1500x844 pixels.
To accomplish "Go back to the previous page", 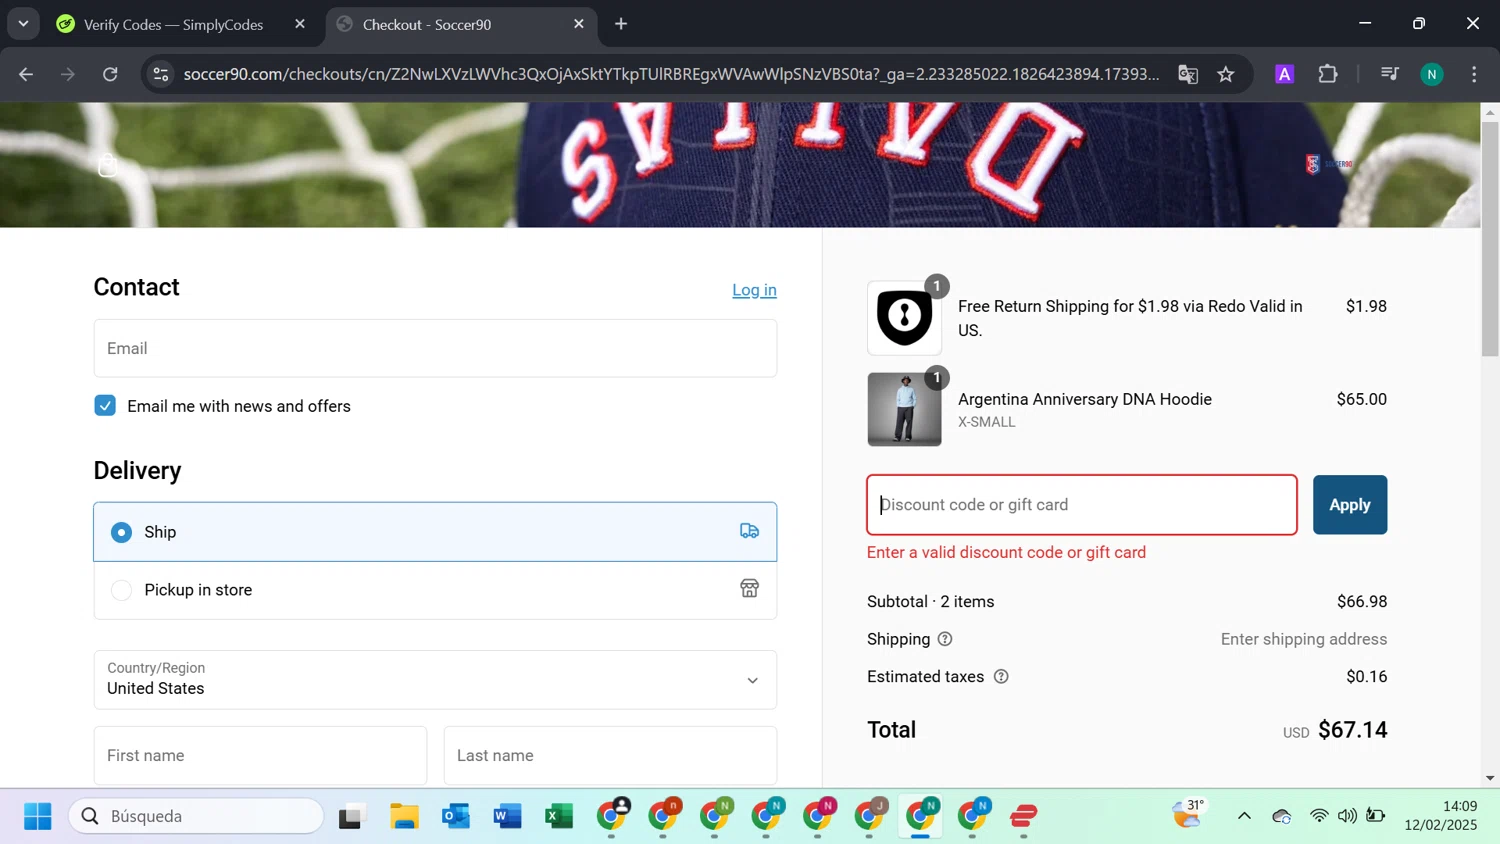I will click(x=26, y=74).
